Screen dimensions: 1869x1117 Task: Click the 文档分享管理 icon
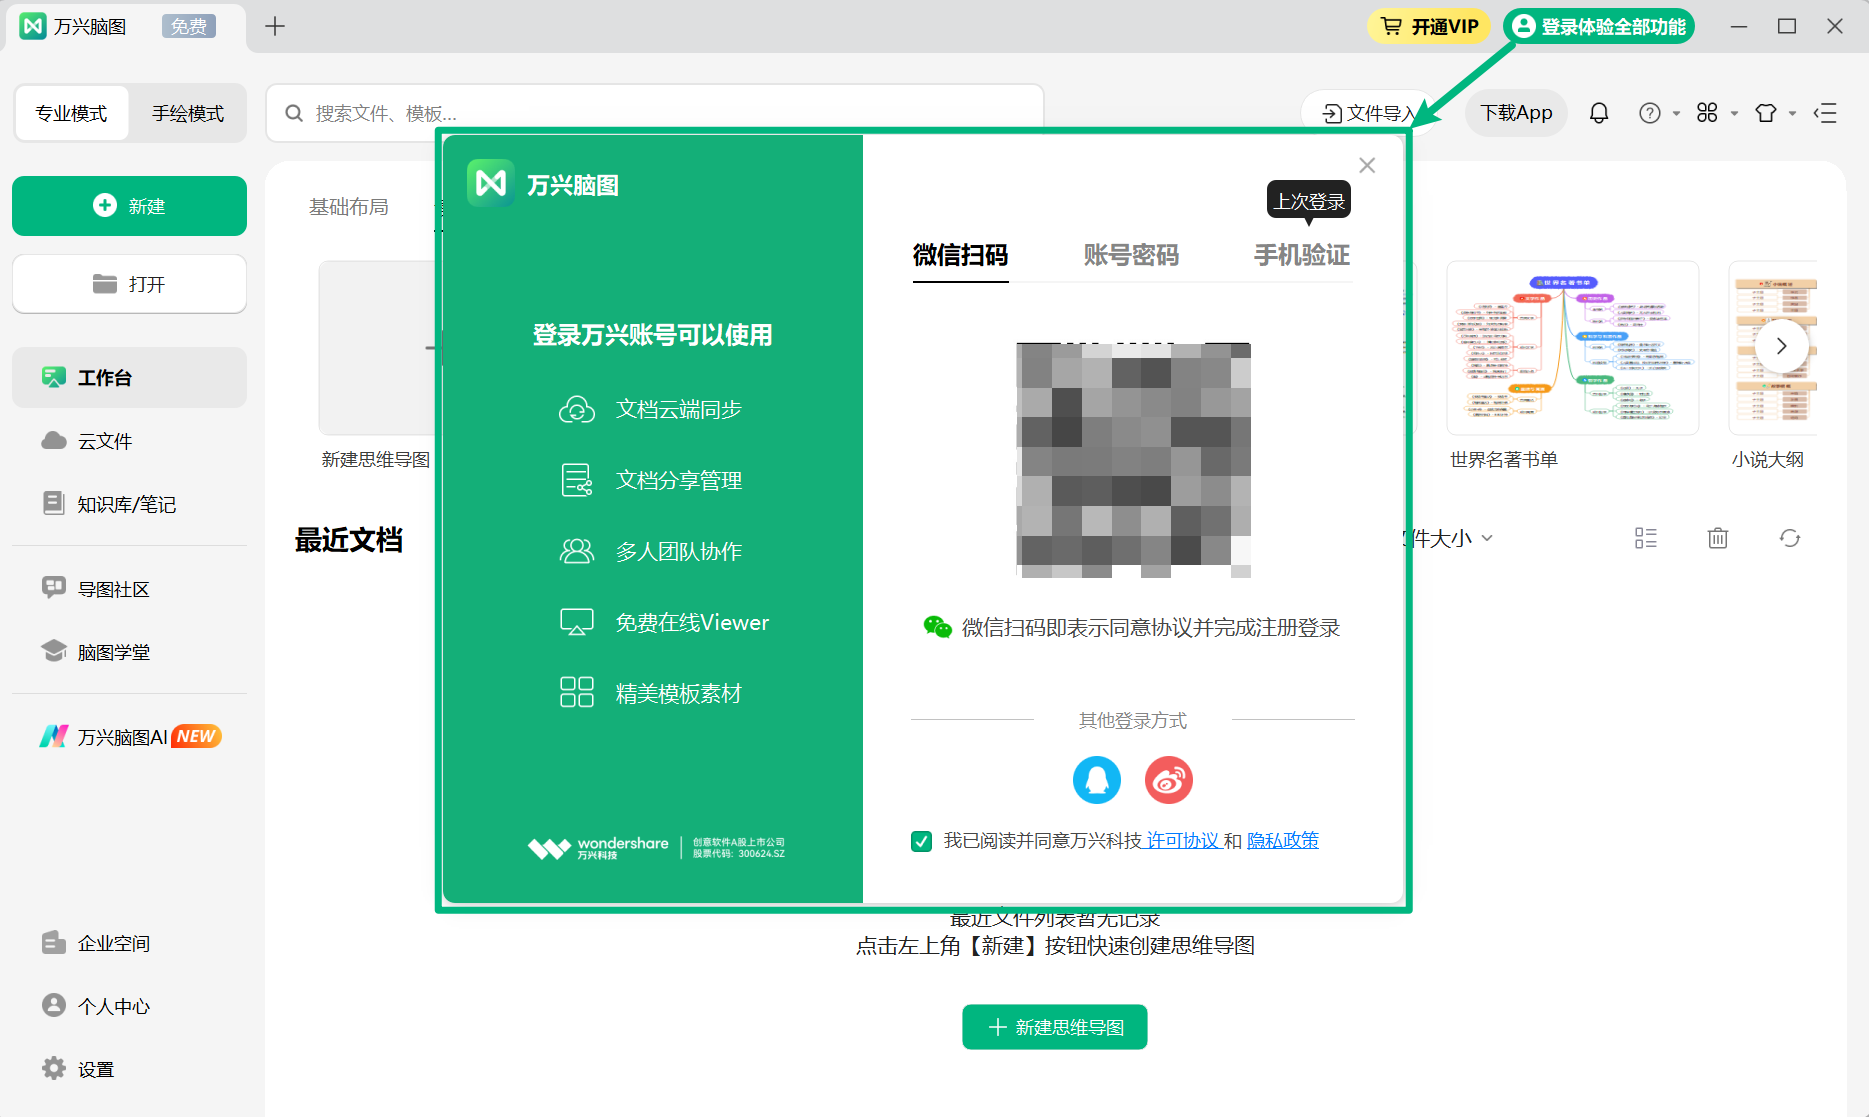pyautogui.click(x=577, y=480)
